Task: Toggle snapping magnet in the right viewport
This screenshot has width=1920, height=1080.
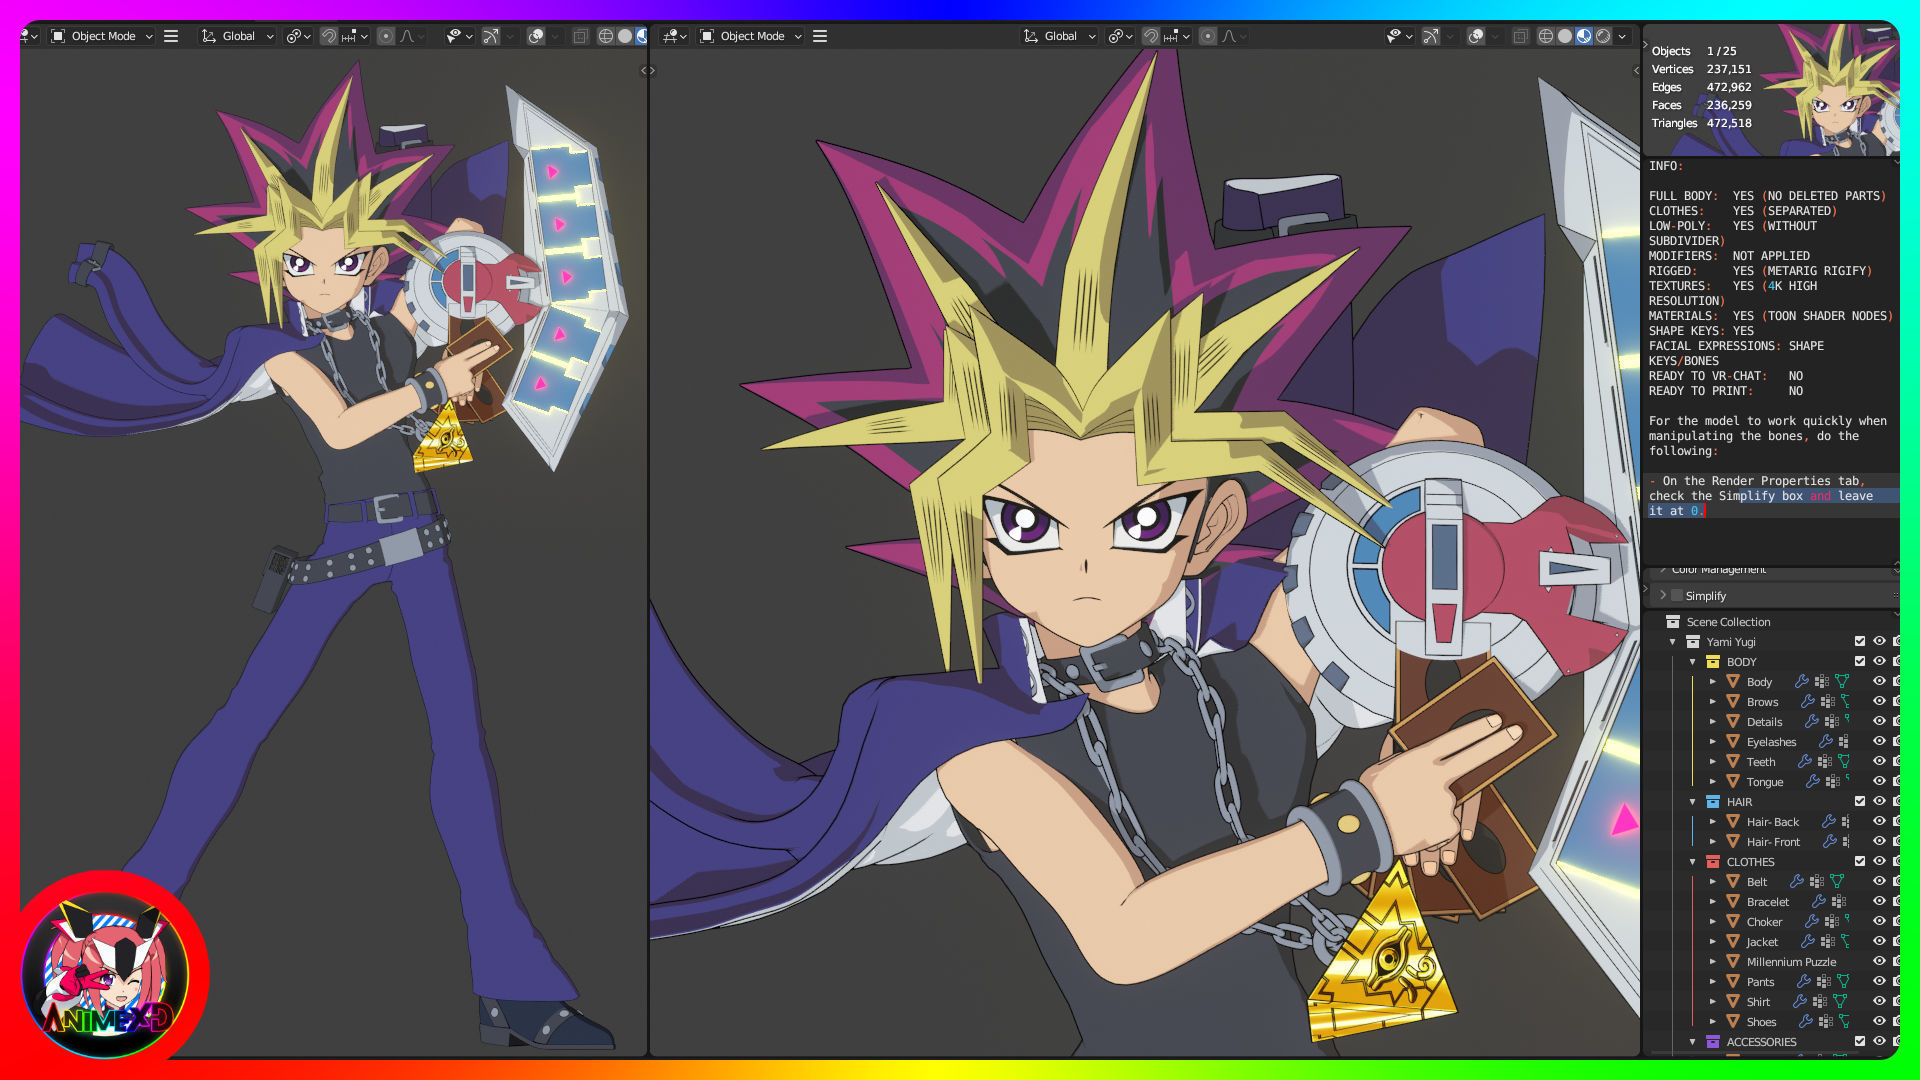Action: click(1151, 36)
